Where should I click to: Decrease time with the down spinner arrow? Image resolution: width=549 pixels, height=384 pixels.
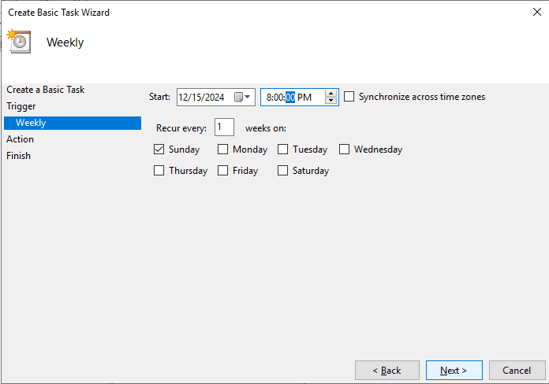(331, 101)
